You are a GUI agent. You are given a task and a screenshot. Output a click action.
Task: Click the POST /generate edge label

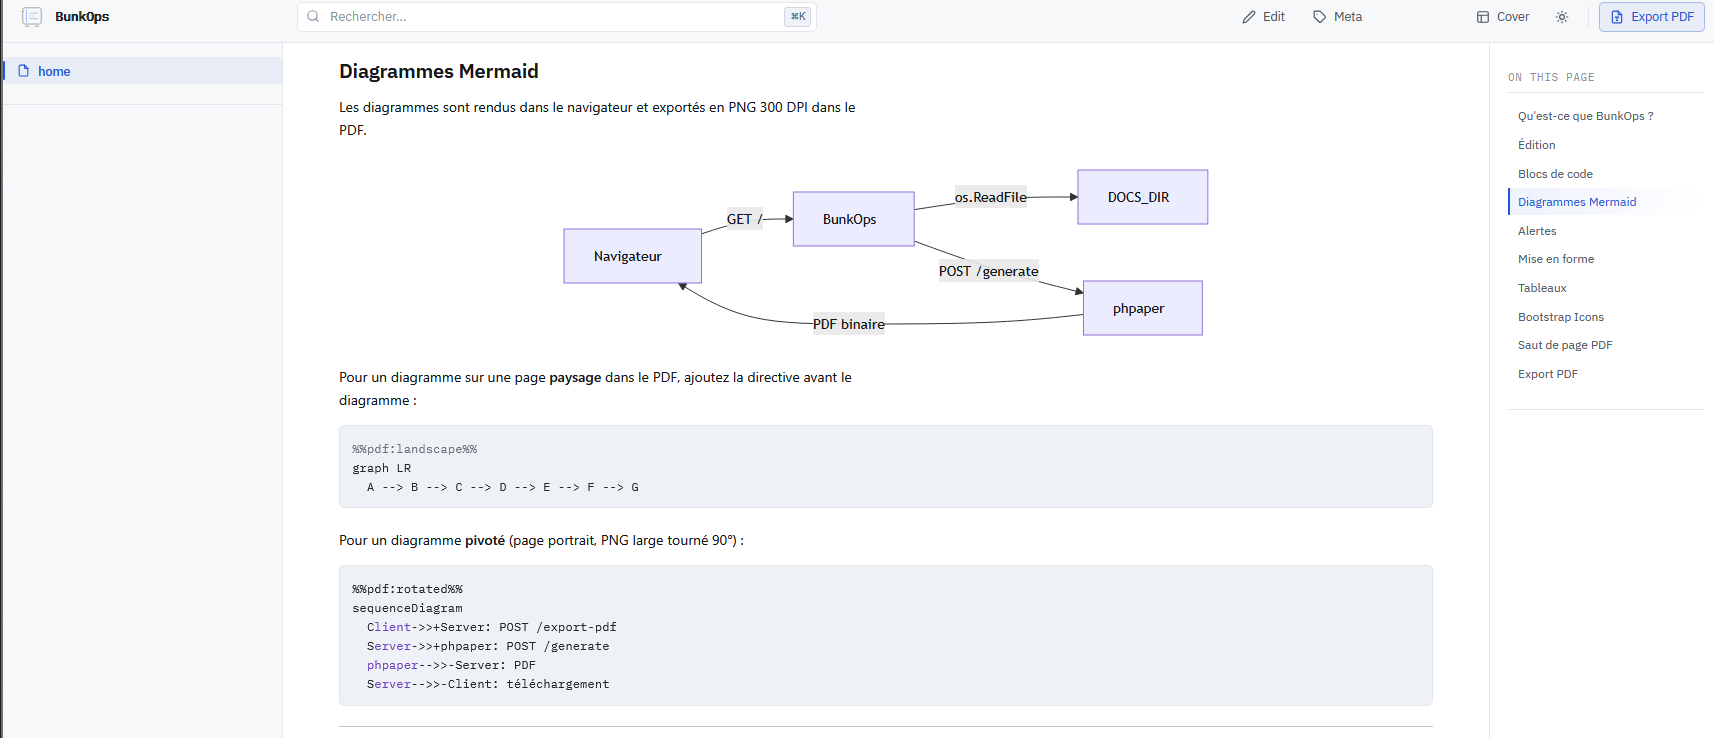point(988,271)
